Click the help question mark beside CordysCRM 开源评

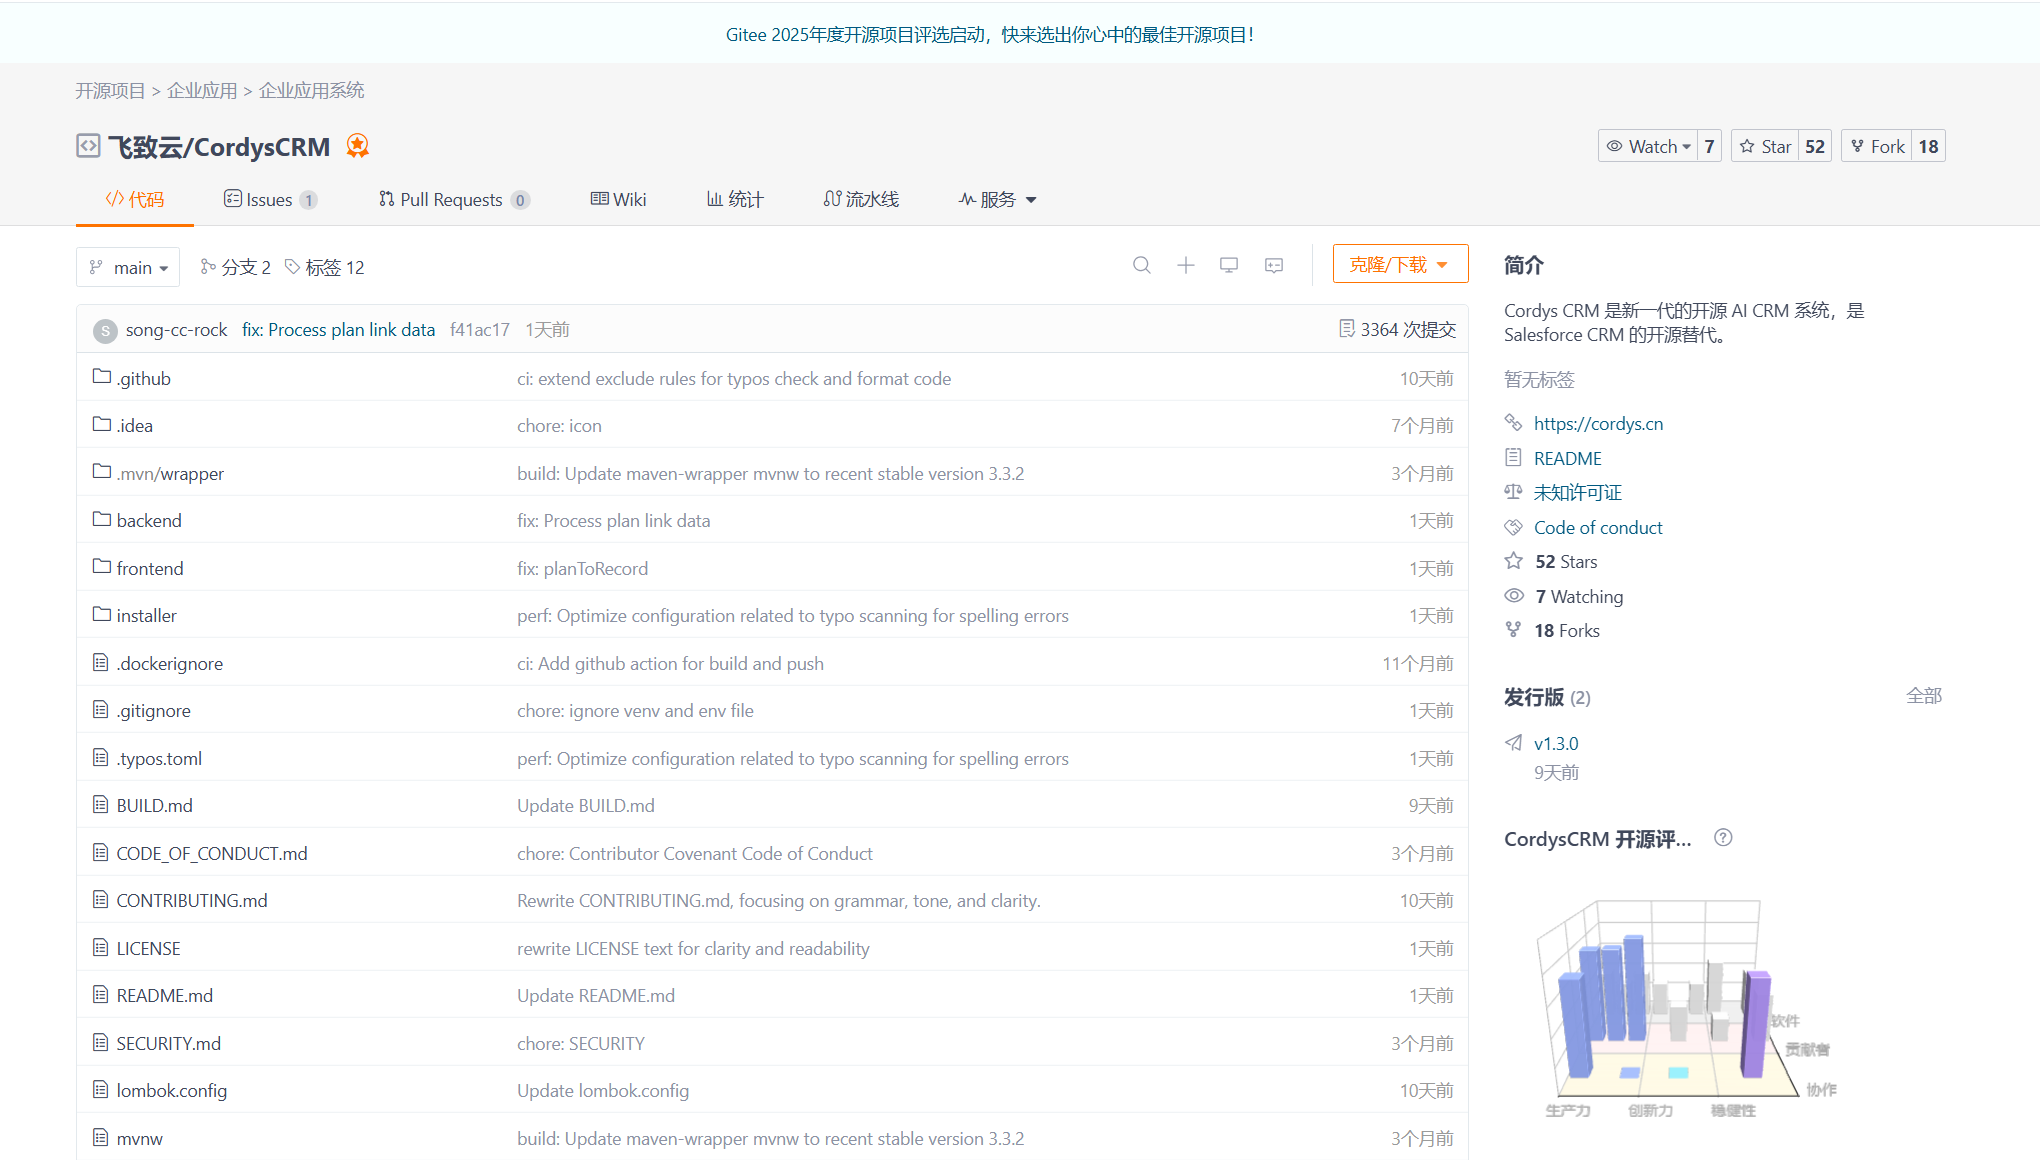[1723, 838]
